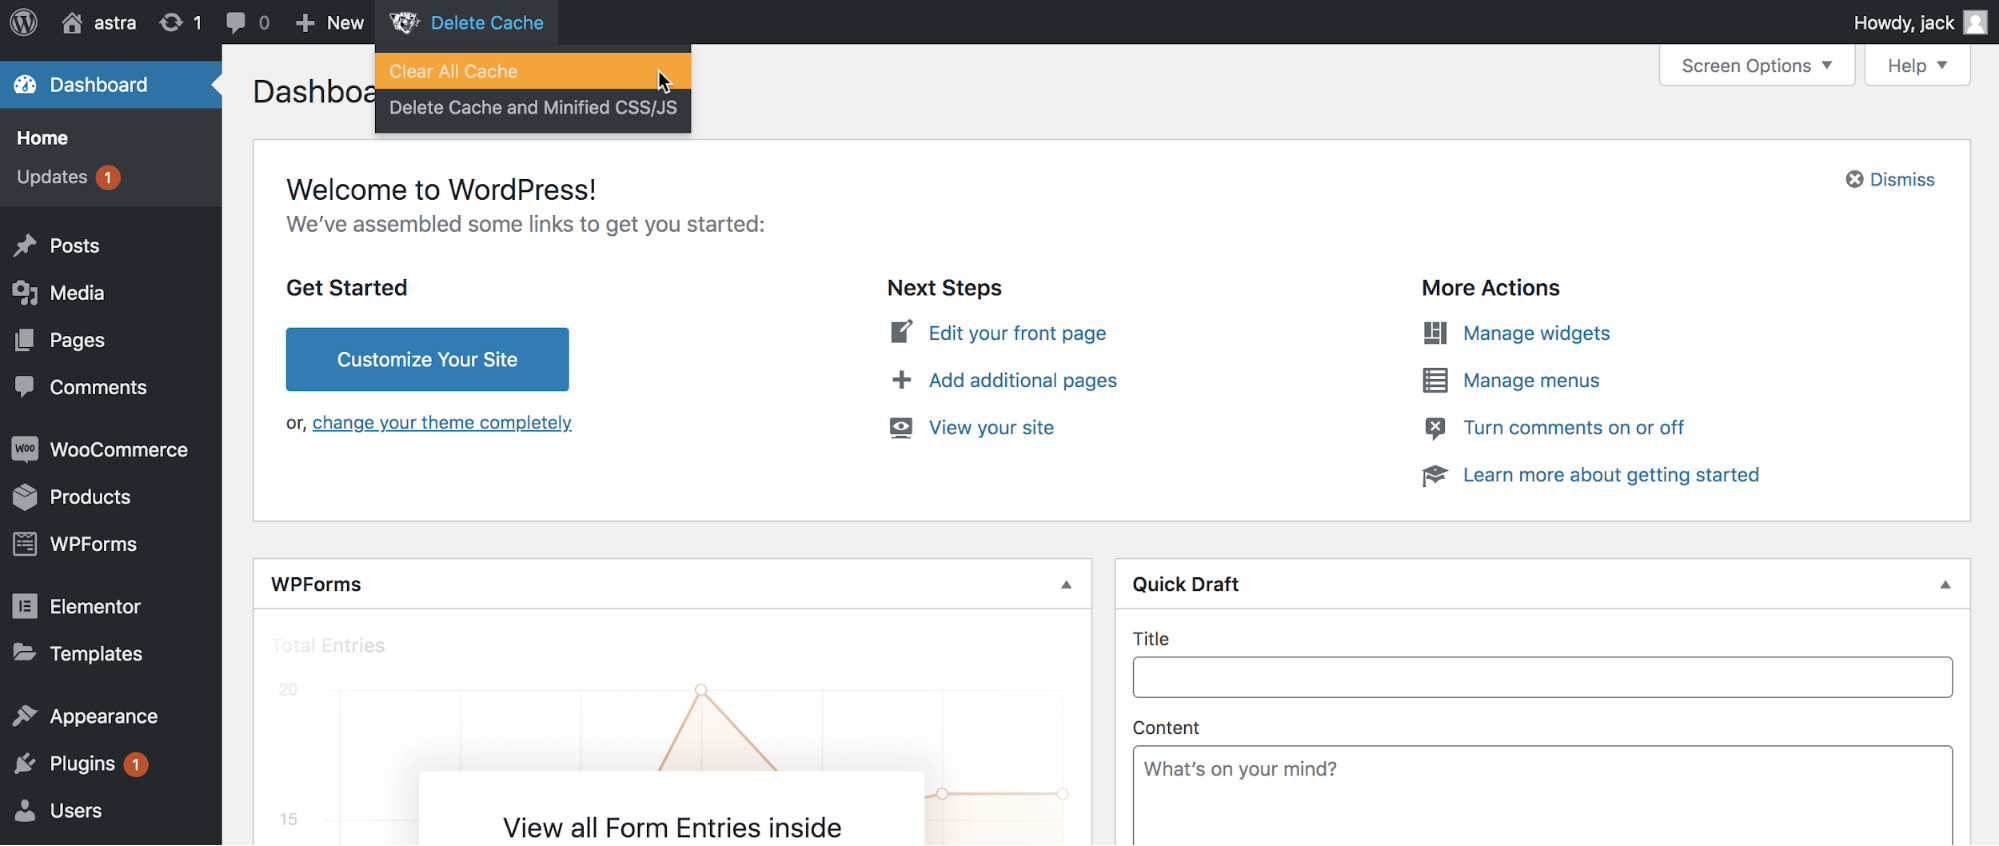Click the Comments bubble icon in the sidebar

pos(25,387)
